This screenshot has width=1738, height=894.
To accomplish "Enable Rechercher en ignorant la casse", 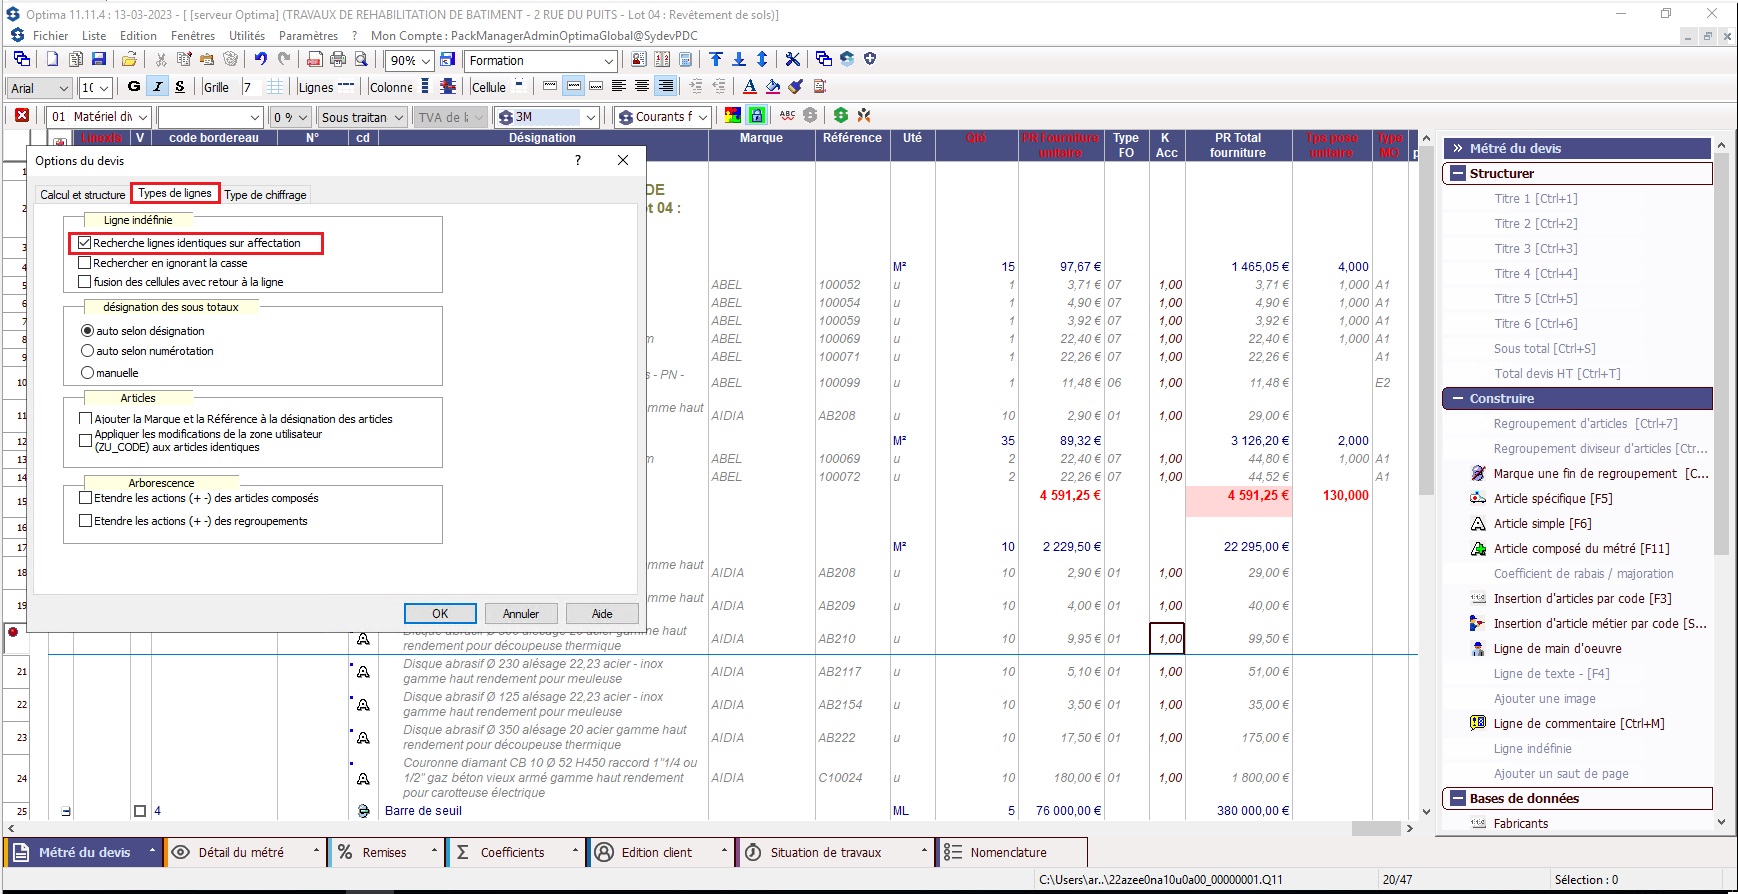I will [x=85, y=263].
